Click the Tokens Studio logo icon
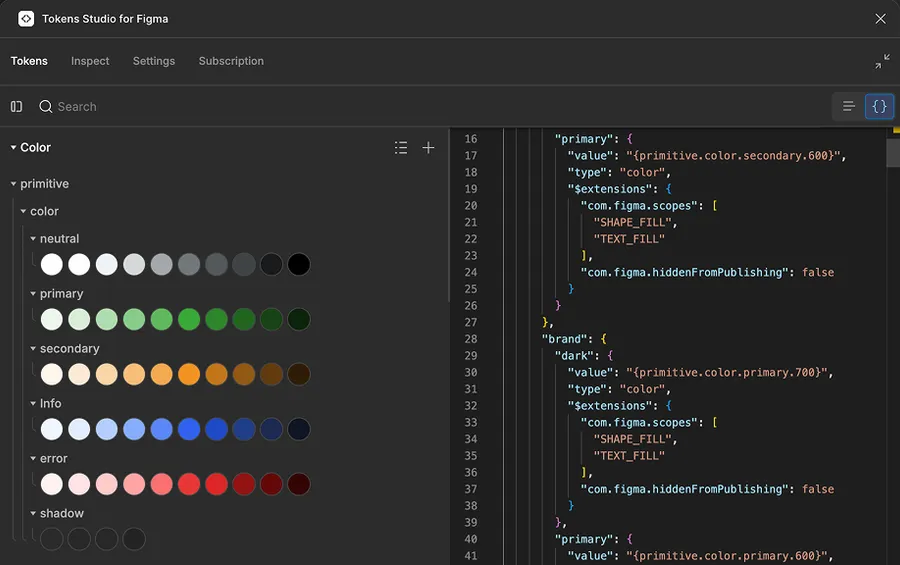Screen dimensions: 900x565 26,19
